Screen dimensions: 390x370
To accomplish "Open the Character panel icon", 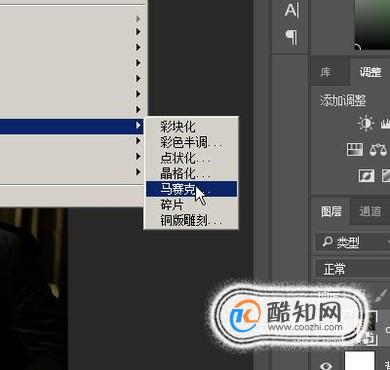I will tap(291, 11).
